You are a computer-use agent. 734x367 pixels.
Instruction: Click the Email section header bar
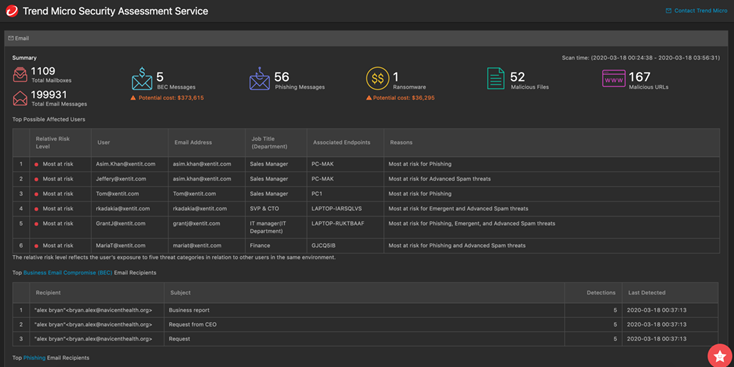pos(367,38)
